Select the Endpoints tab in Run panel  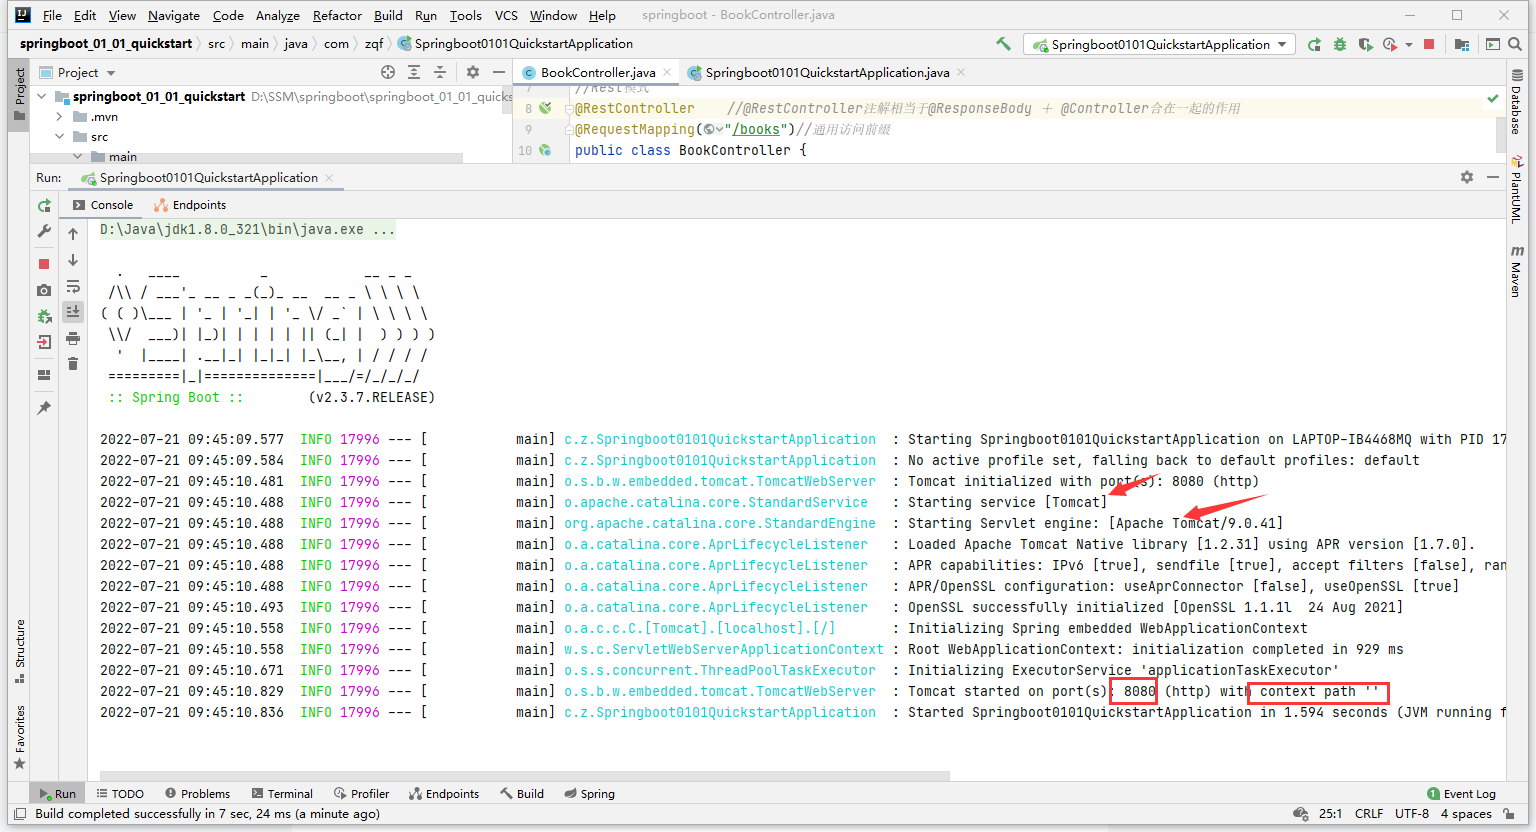coord(190,205)
